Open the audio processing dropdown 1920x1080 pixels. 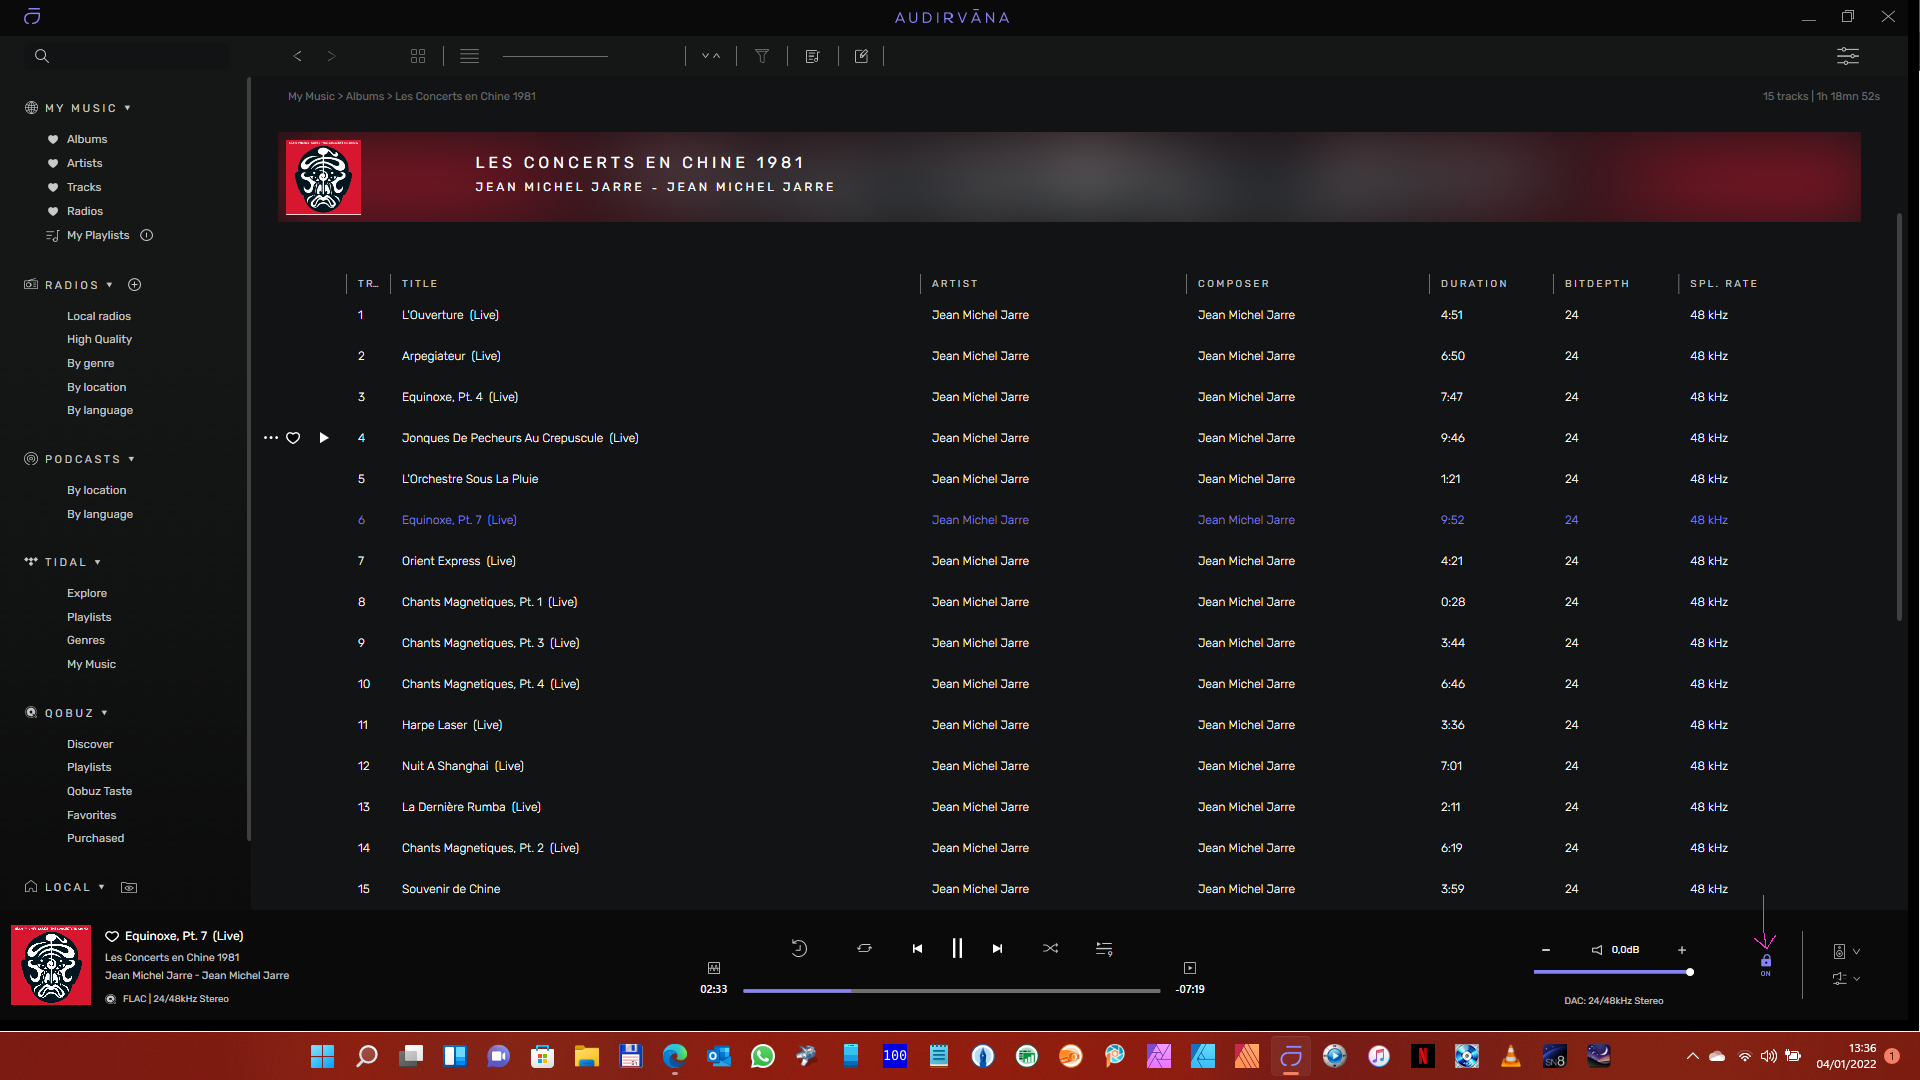pos(1846,978)
